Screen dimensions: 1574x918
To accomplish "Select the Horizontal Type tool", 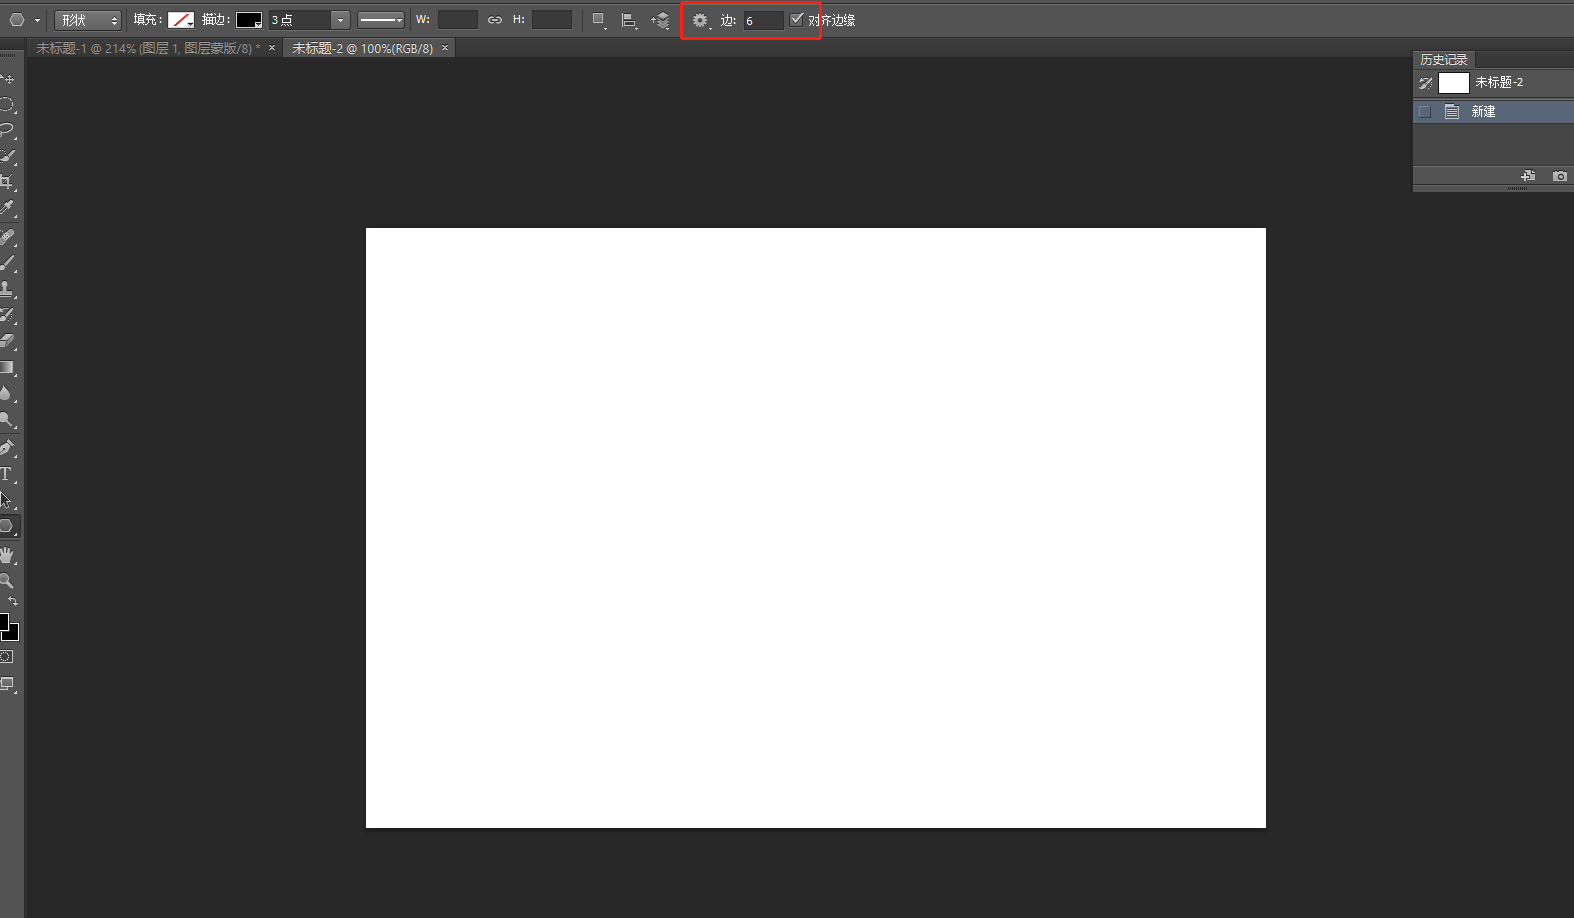I will [x=7, y=474].
